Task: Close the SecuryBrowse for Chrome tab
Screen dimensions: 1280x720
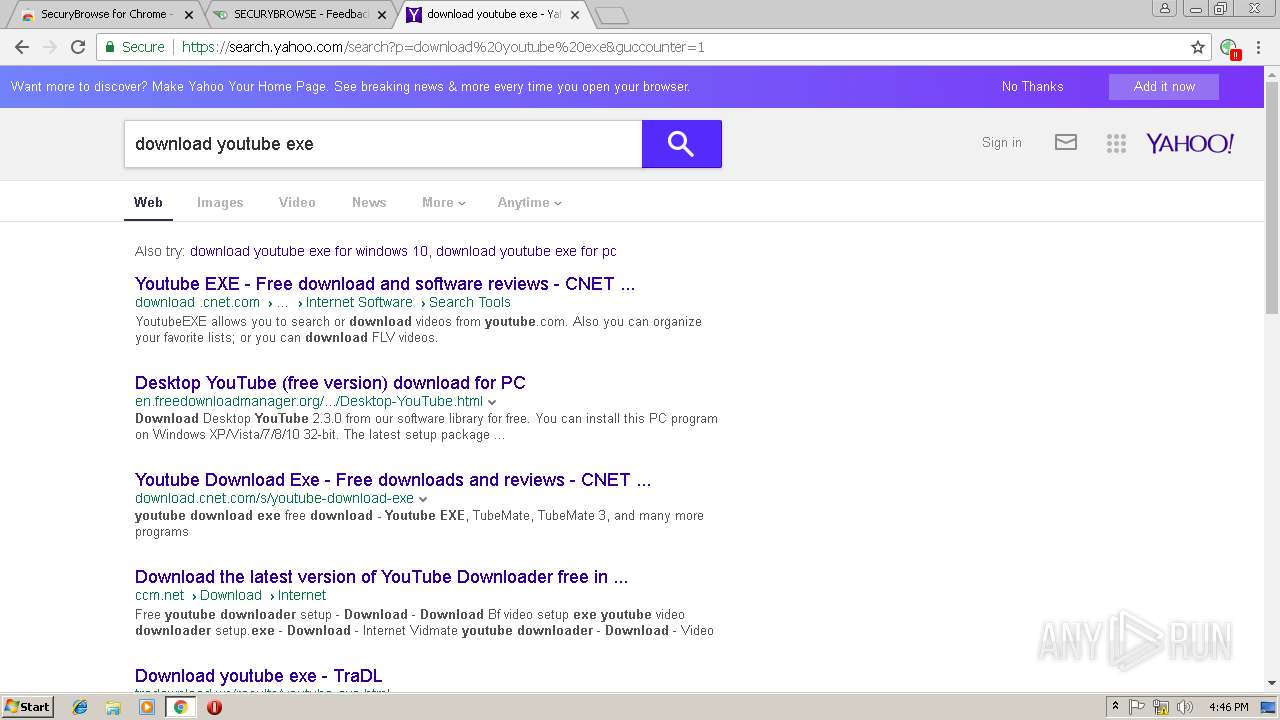Action: point(189,15)
